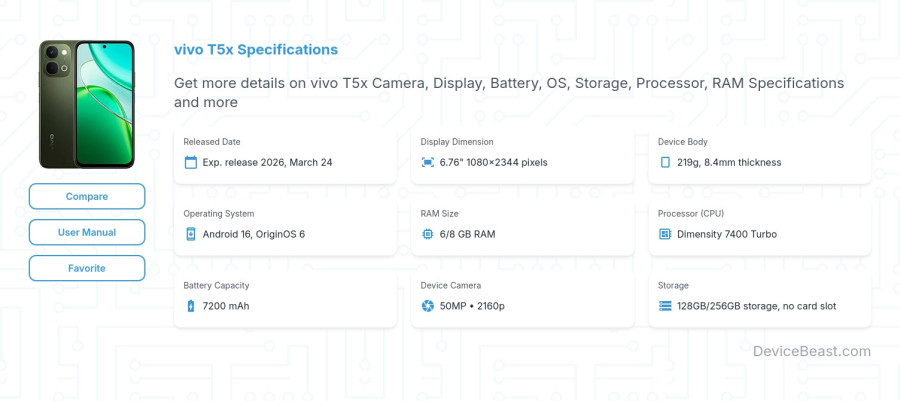Click the 'RAM Size' label
The height and width of the screenshot is (401, 900).
439,213
